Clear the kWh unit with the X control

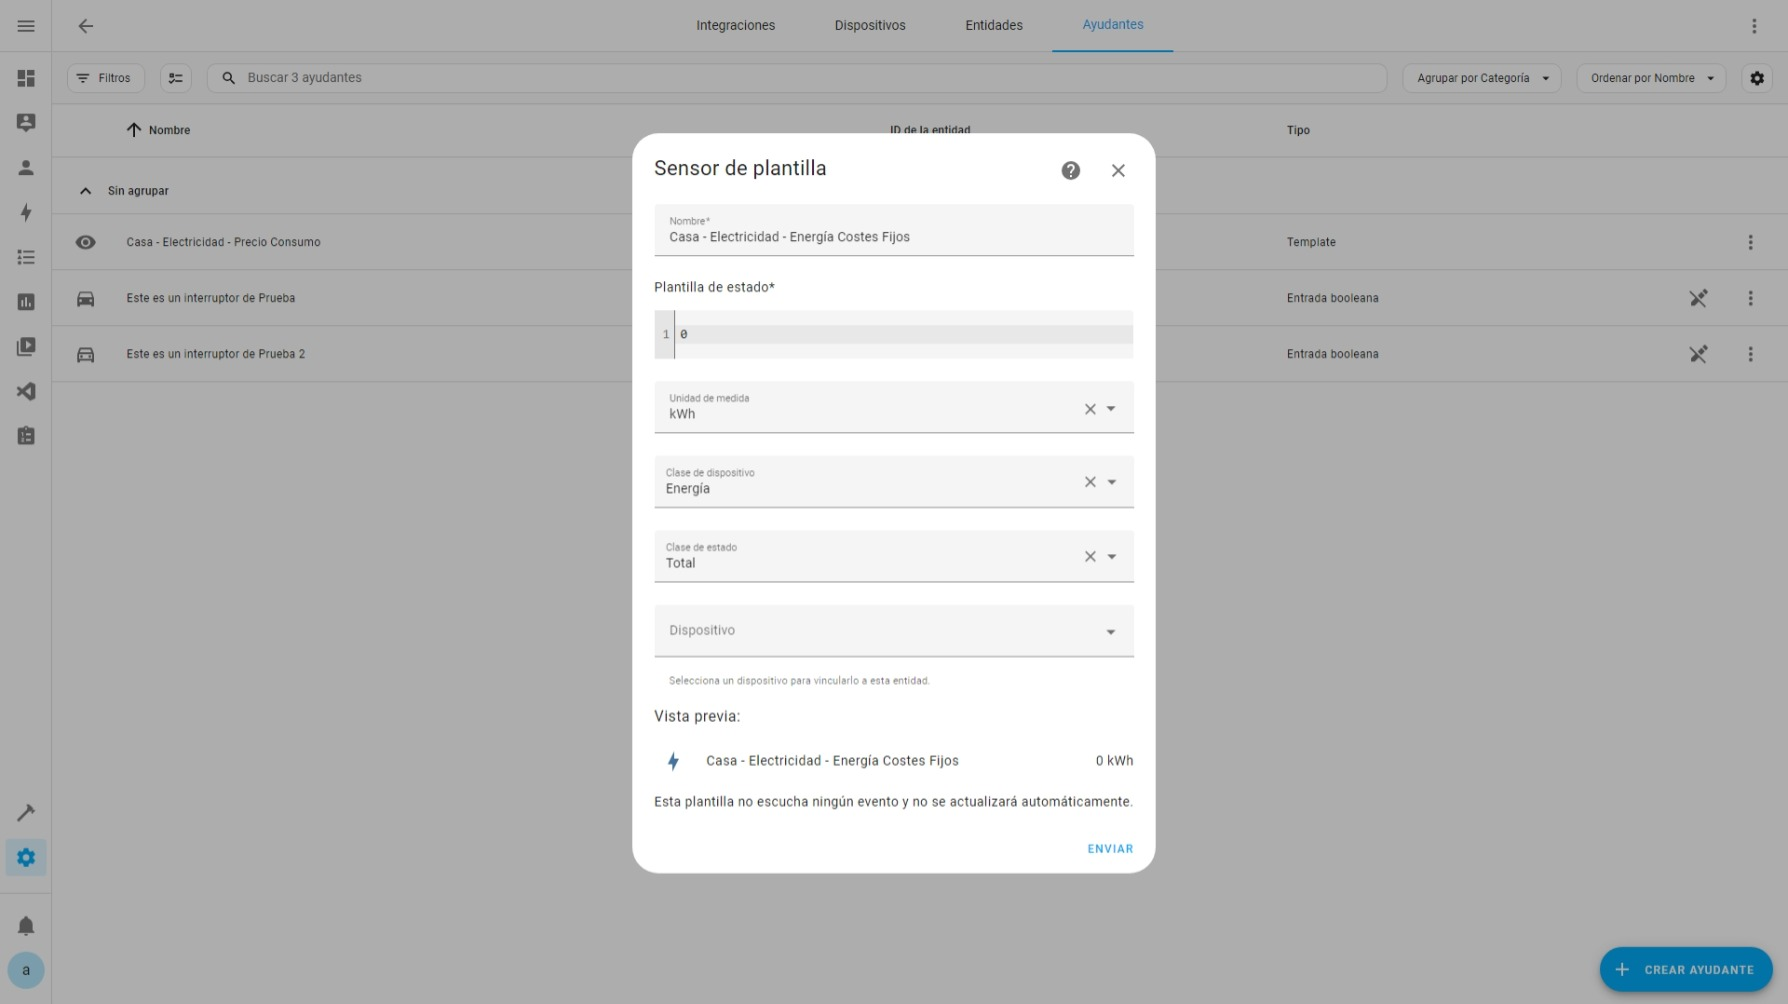[1089, 409]
